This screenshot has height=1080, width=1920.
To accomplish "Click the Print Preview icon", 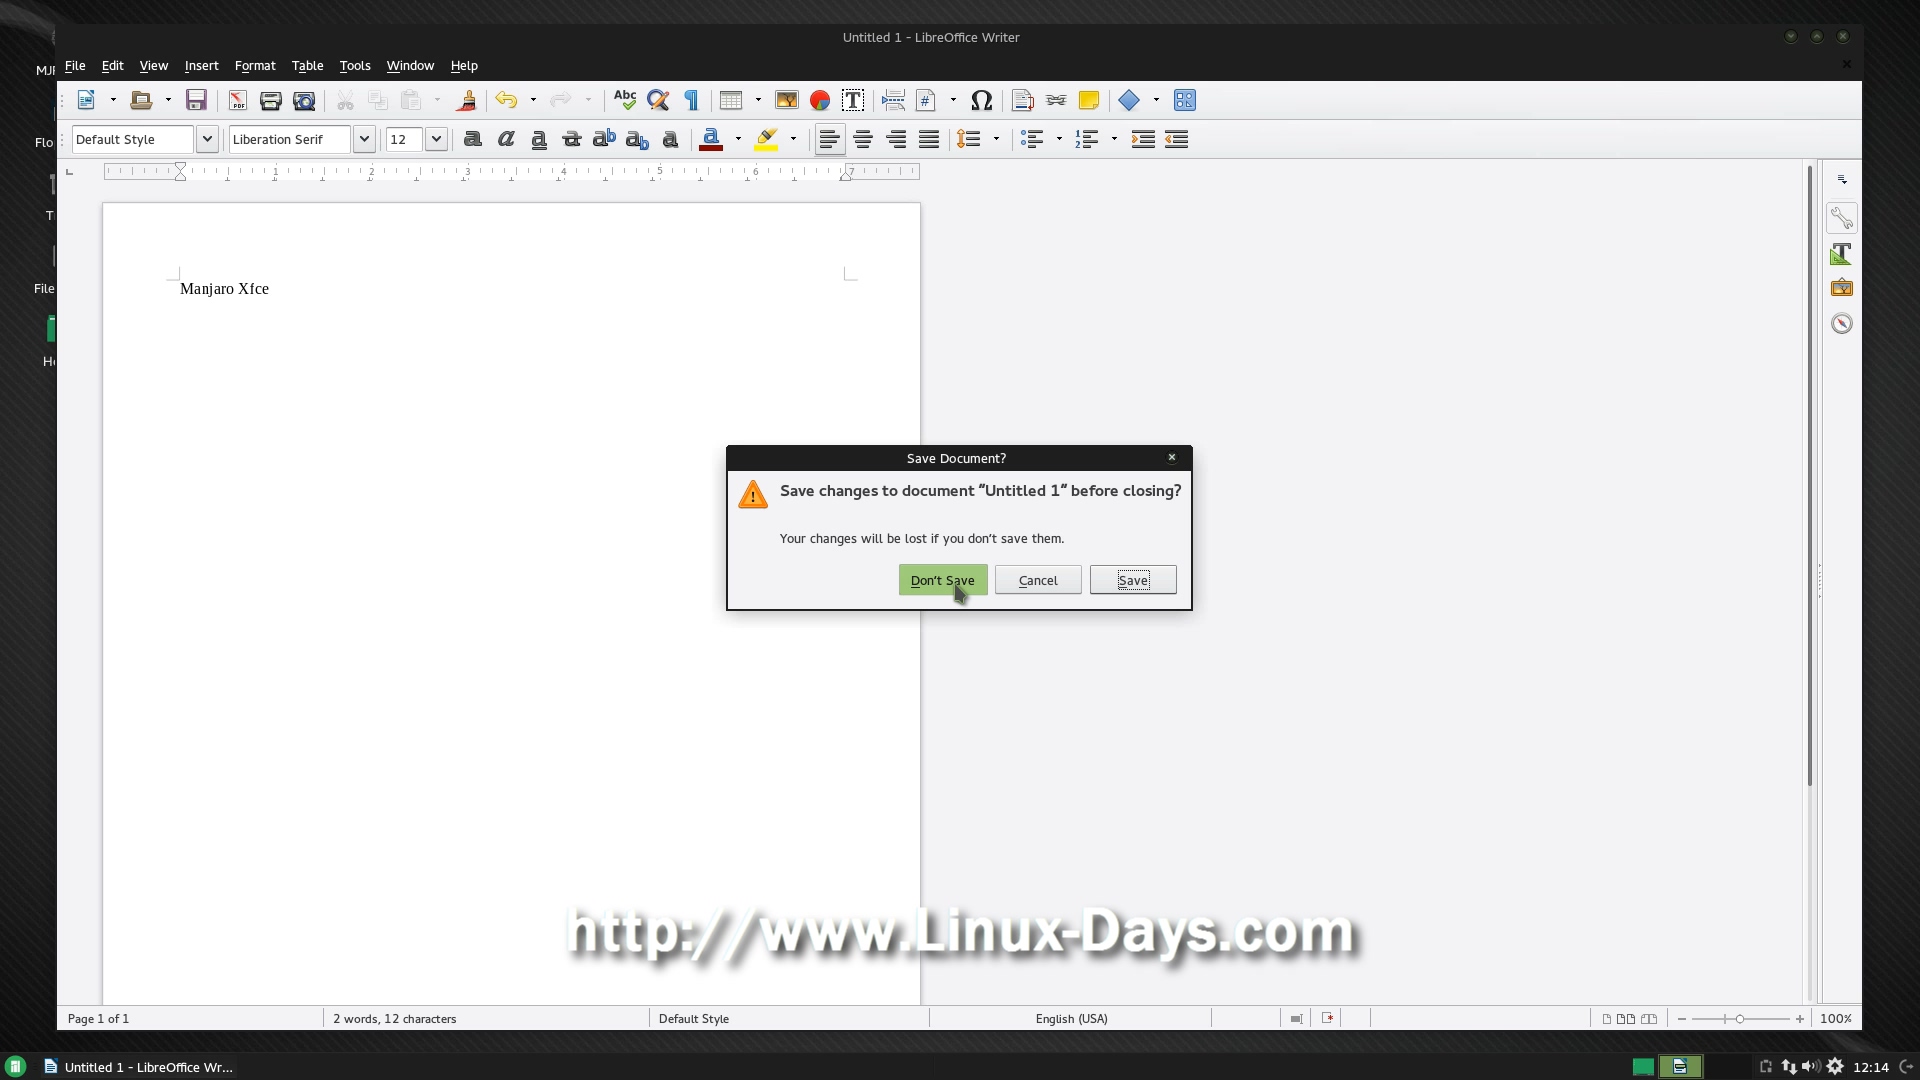I will coord(304,100).
